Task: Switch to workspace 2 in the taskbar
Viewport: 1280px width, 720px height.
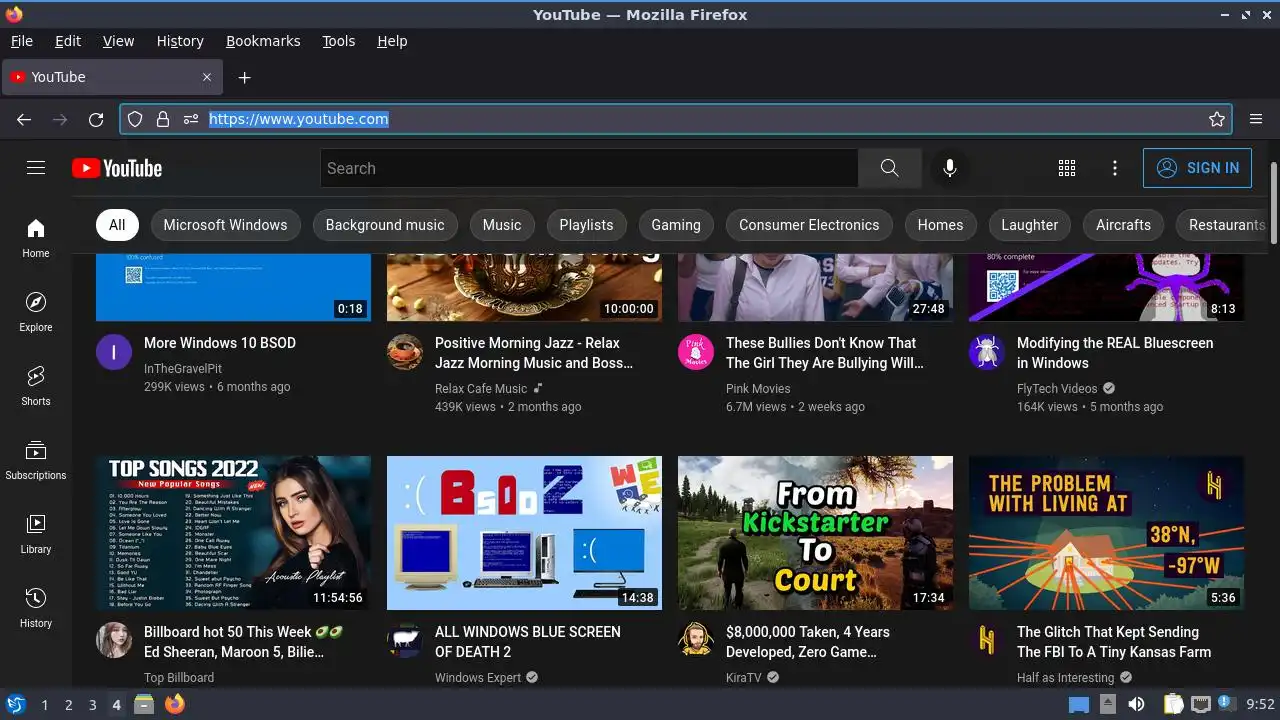Action: [x=68, y=705]
